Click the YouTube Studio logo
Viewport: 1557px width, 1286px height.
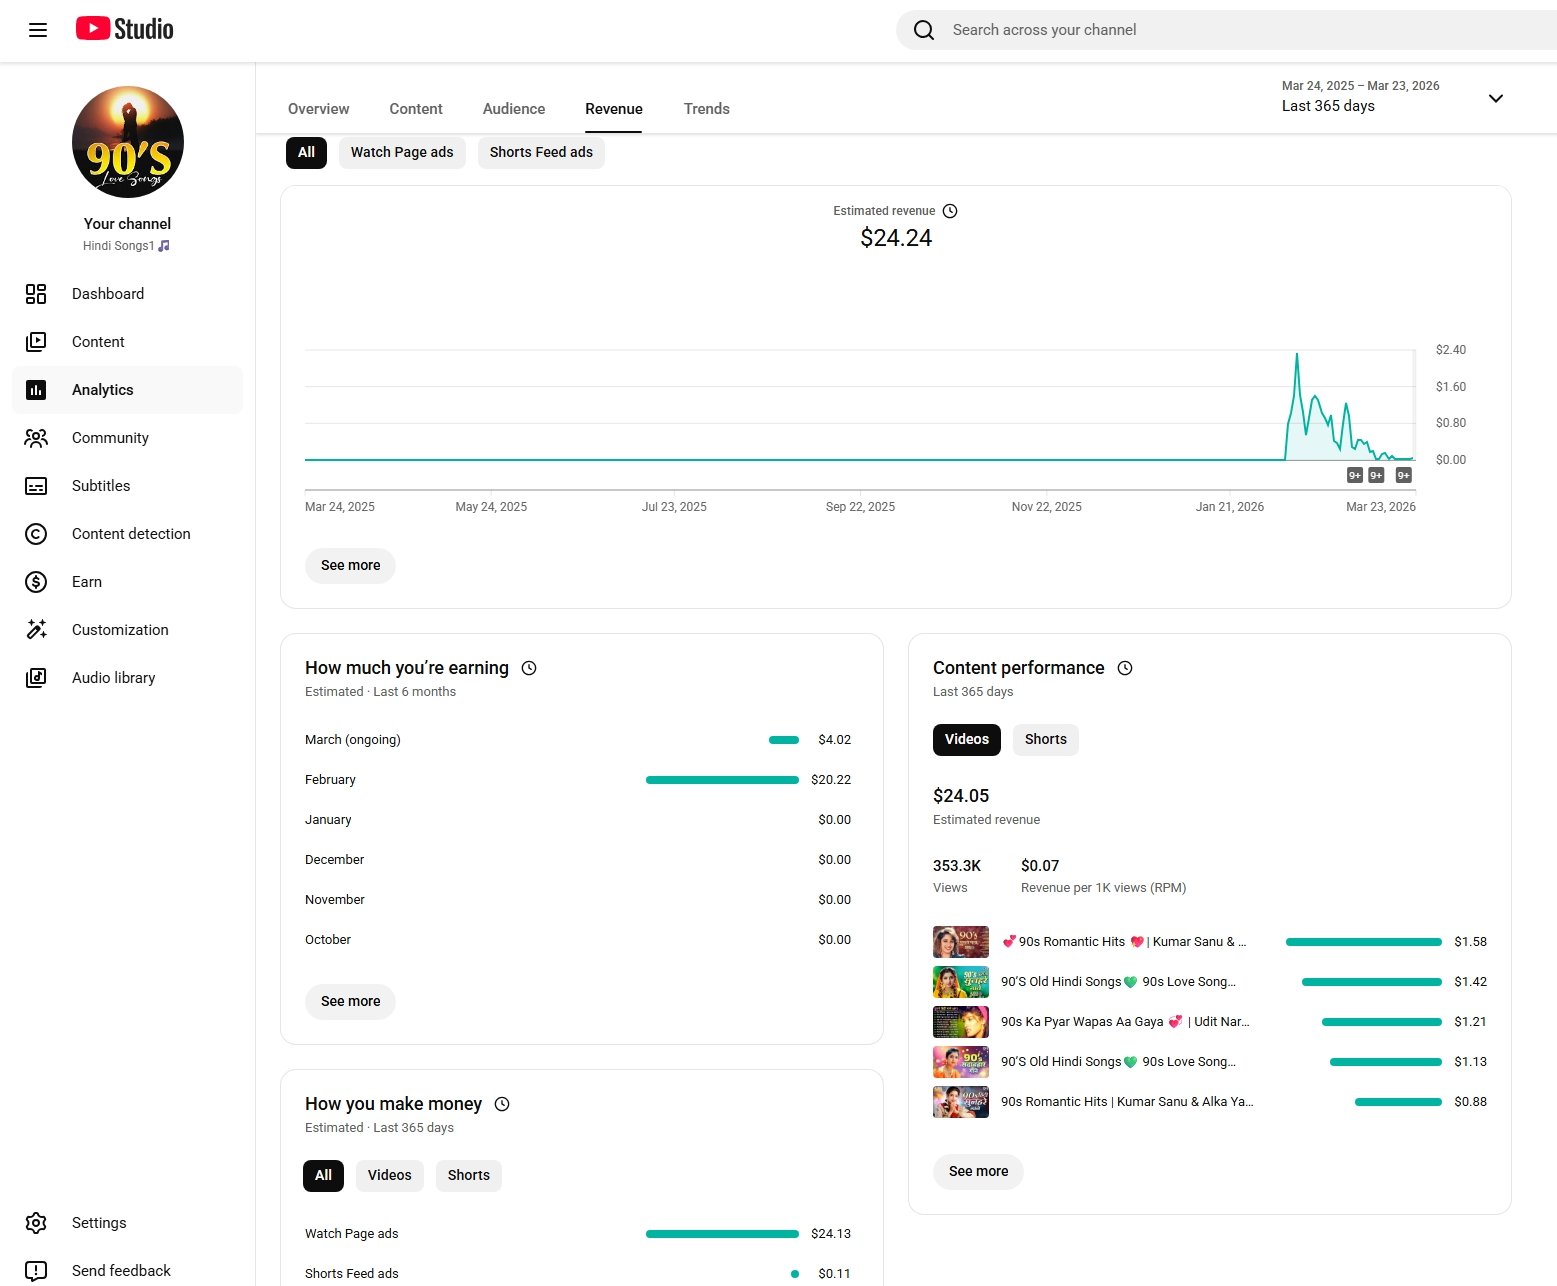tap(125, 29)
